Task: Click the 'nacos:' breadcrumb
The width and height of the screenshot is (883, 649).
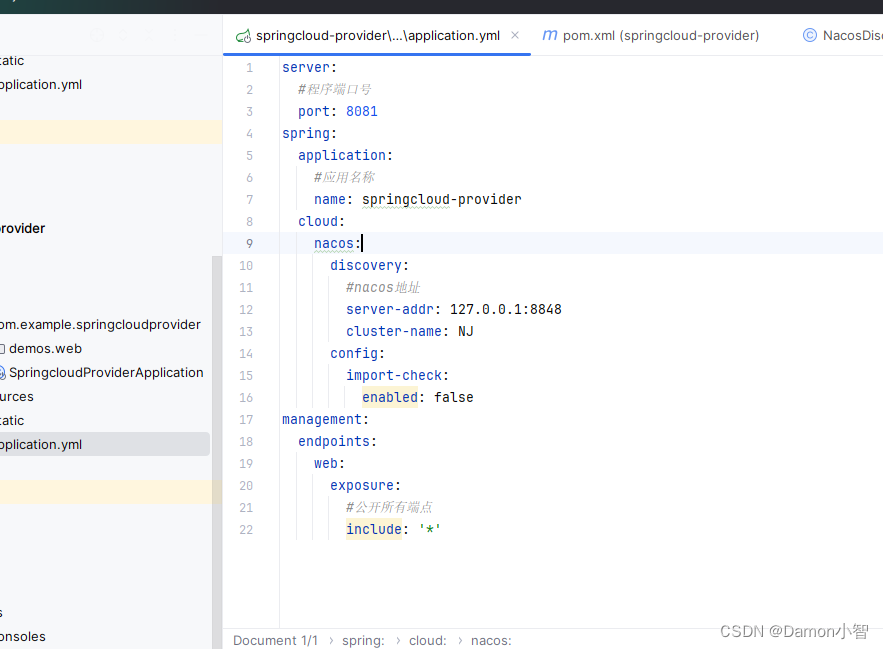Action: 491,641
